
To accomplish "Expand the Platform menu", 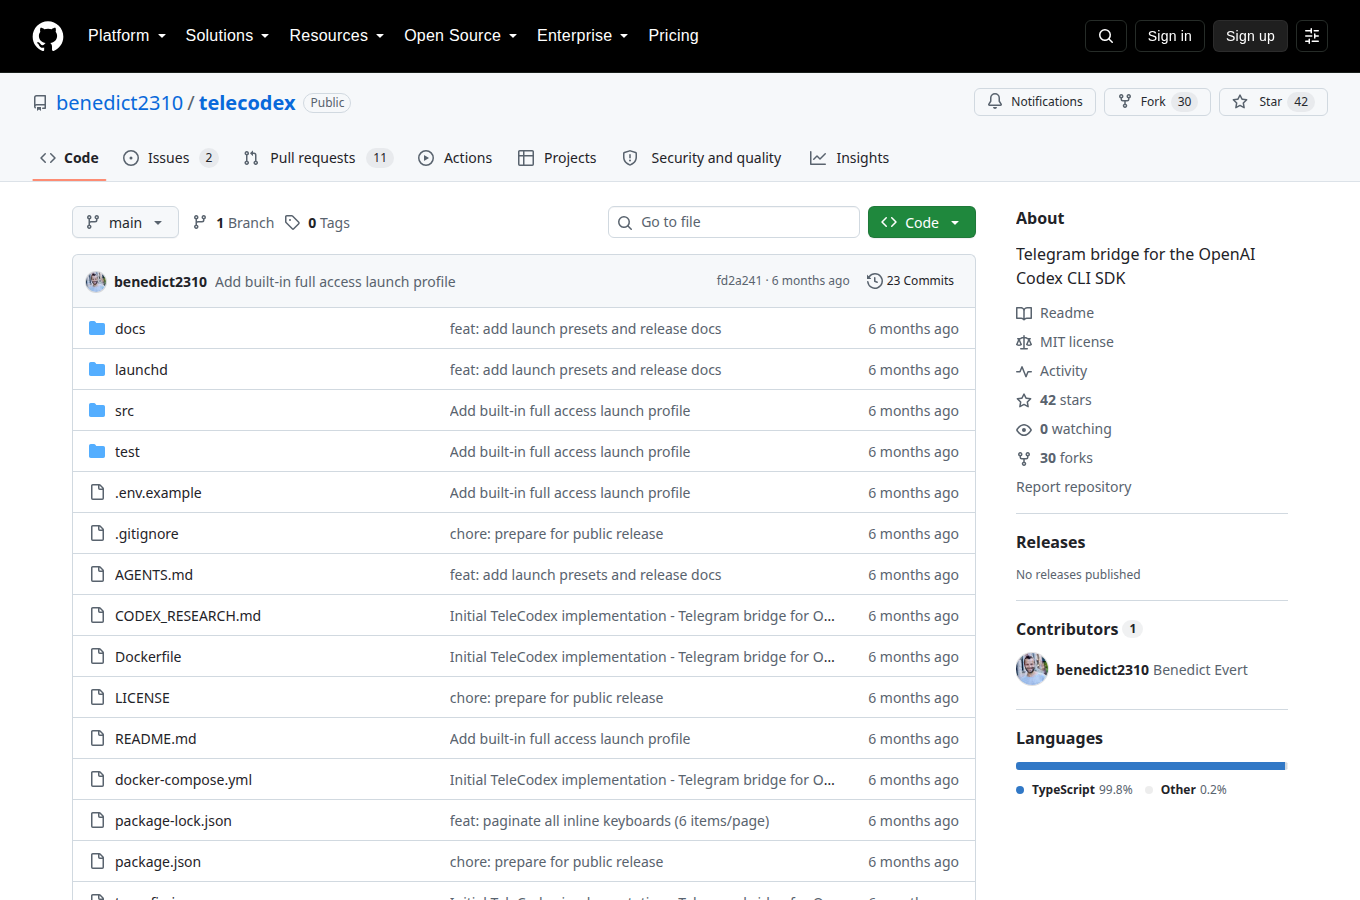I will 127,36.
